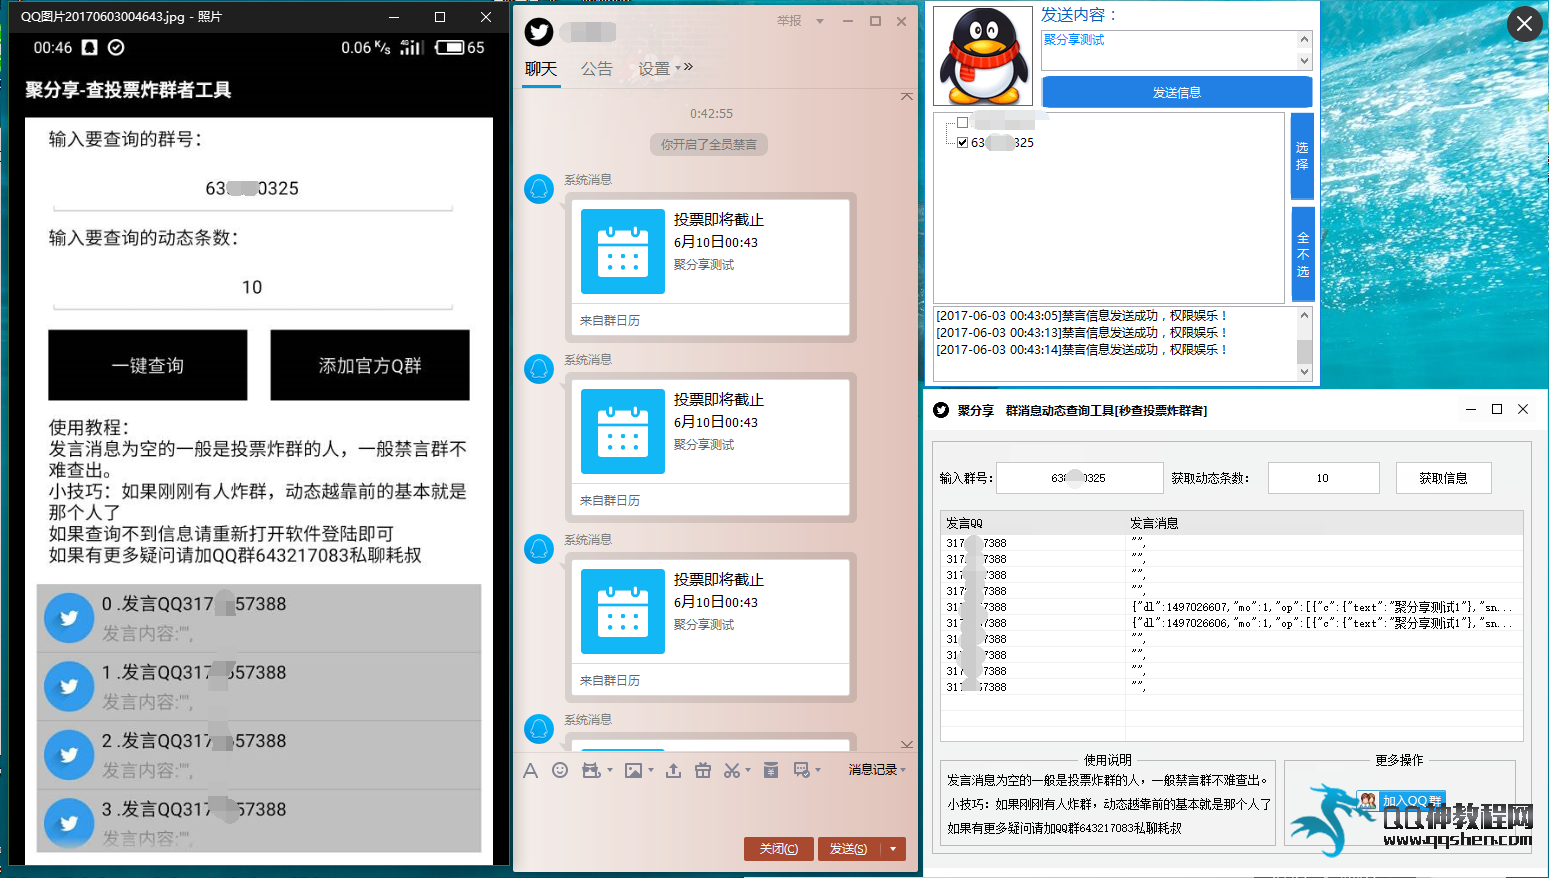Click the send picture icon
This screenshot has width=1549, height=878.
[x=633, y=770]
